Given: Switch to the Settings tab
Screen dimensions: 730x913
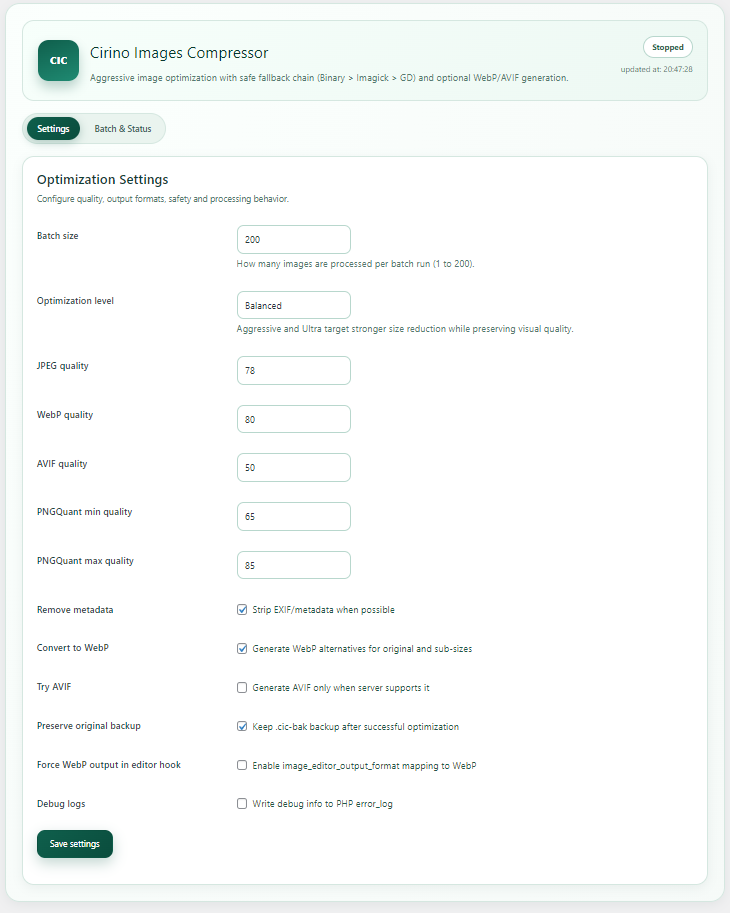Looking at the screenshot, I should tap(53, 129).
